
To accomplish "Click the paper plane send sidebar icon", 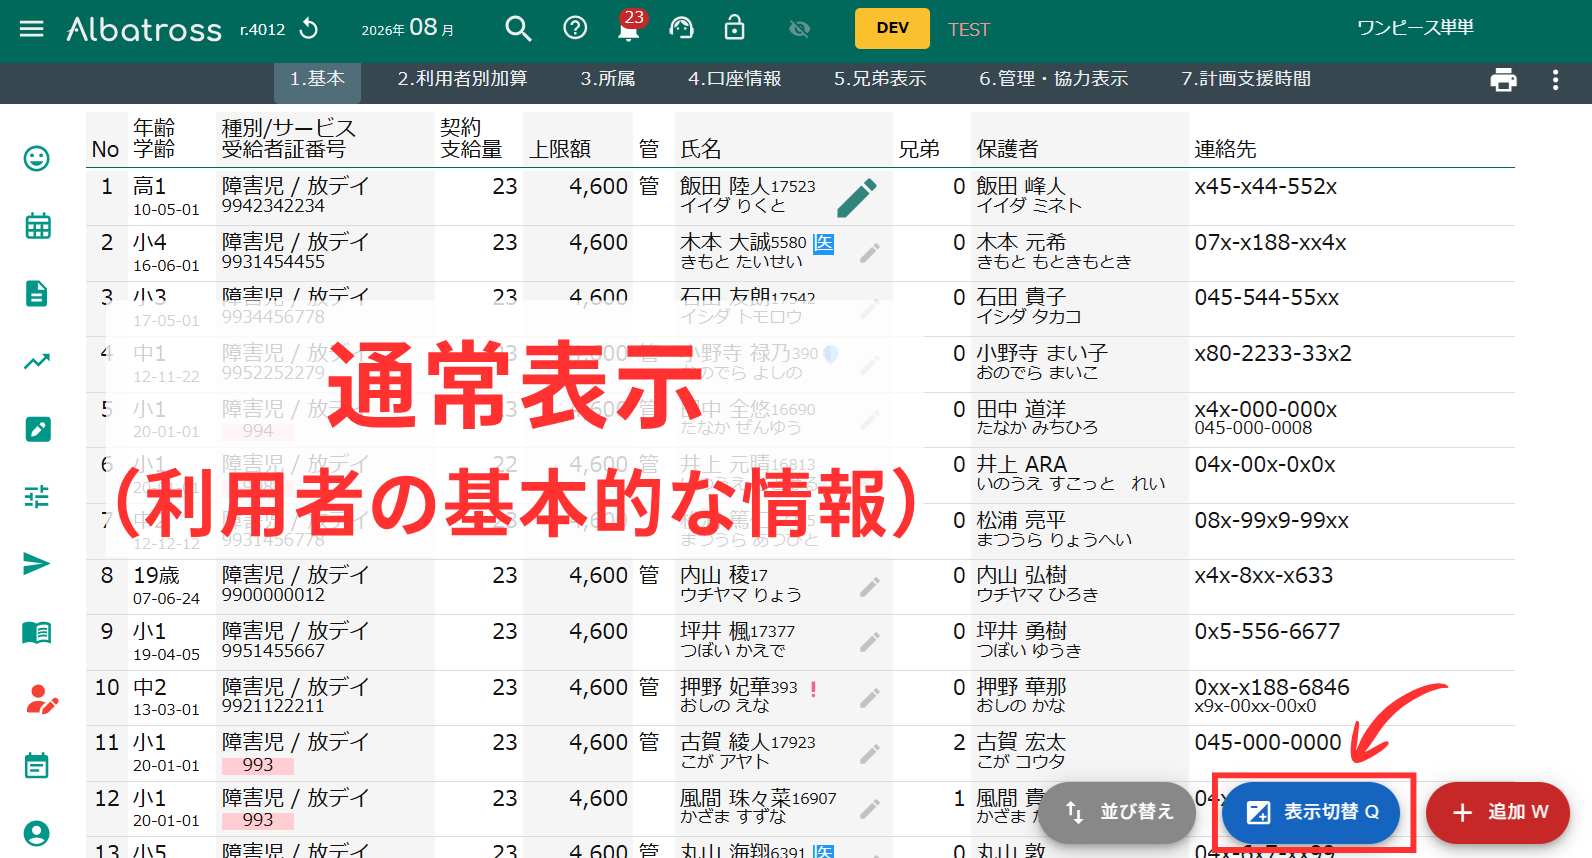I will click(37, 564).
